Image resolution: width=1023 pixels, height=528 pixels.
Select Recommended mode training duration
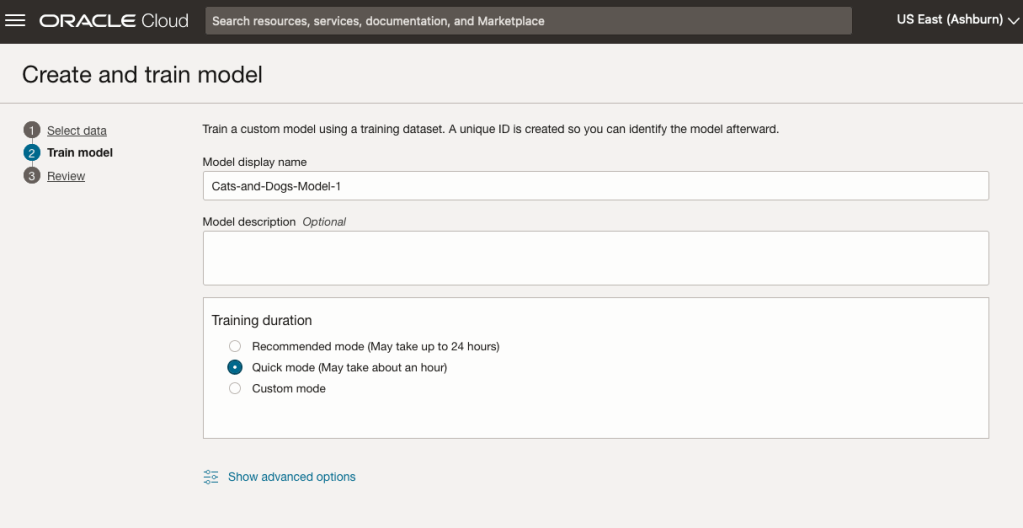point(235,346)
